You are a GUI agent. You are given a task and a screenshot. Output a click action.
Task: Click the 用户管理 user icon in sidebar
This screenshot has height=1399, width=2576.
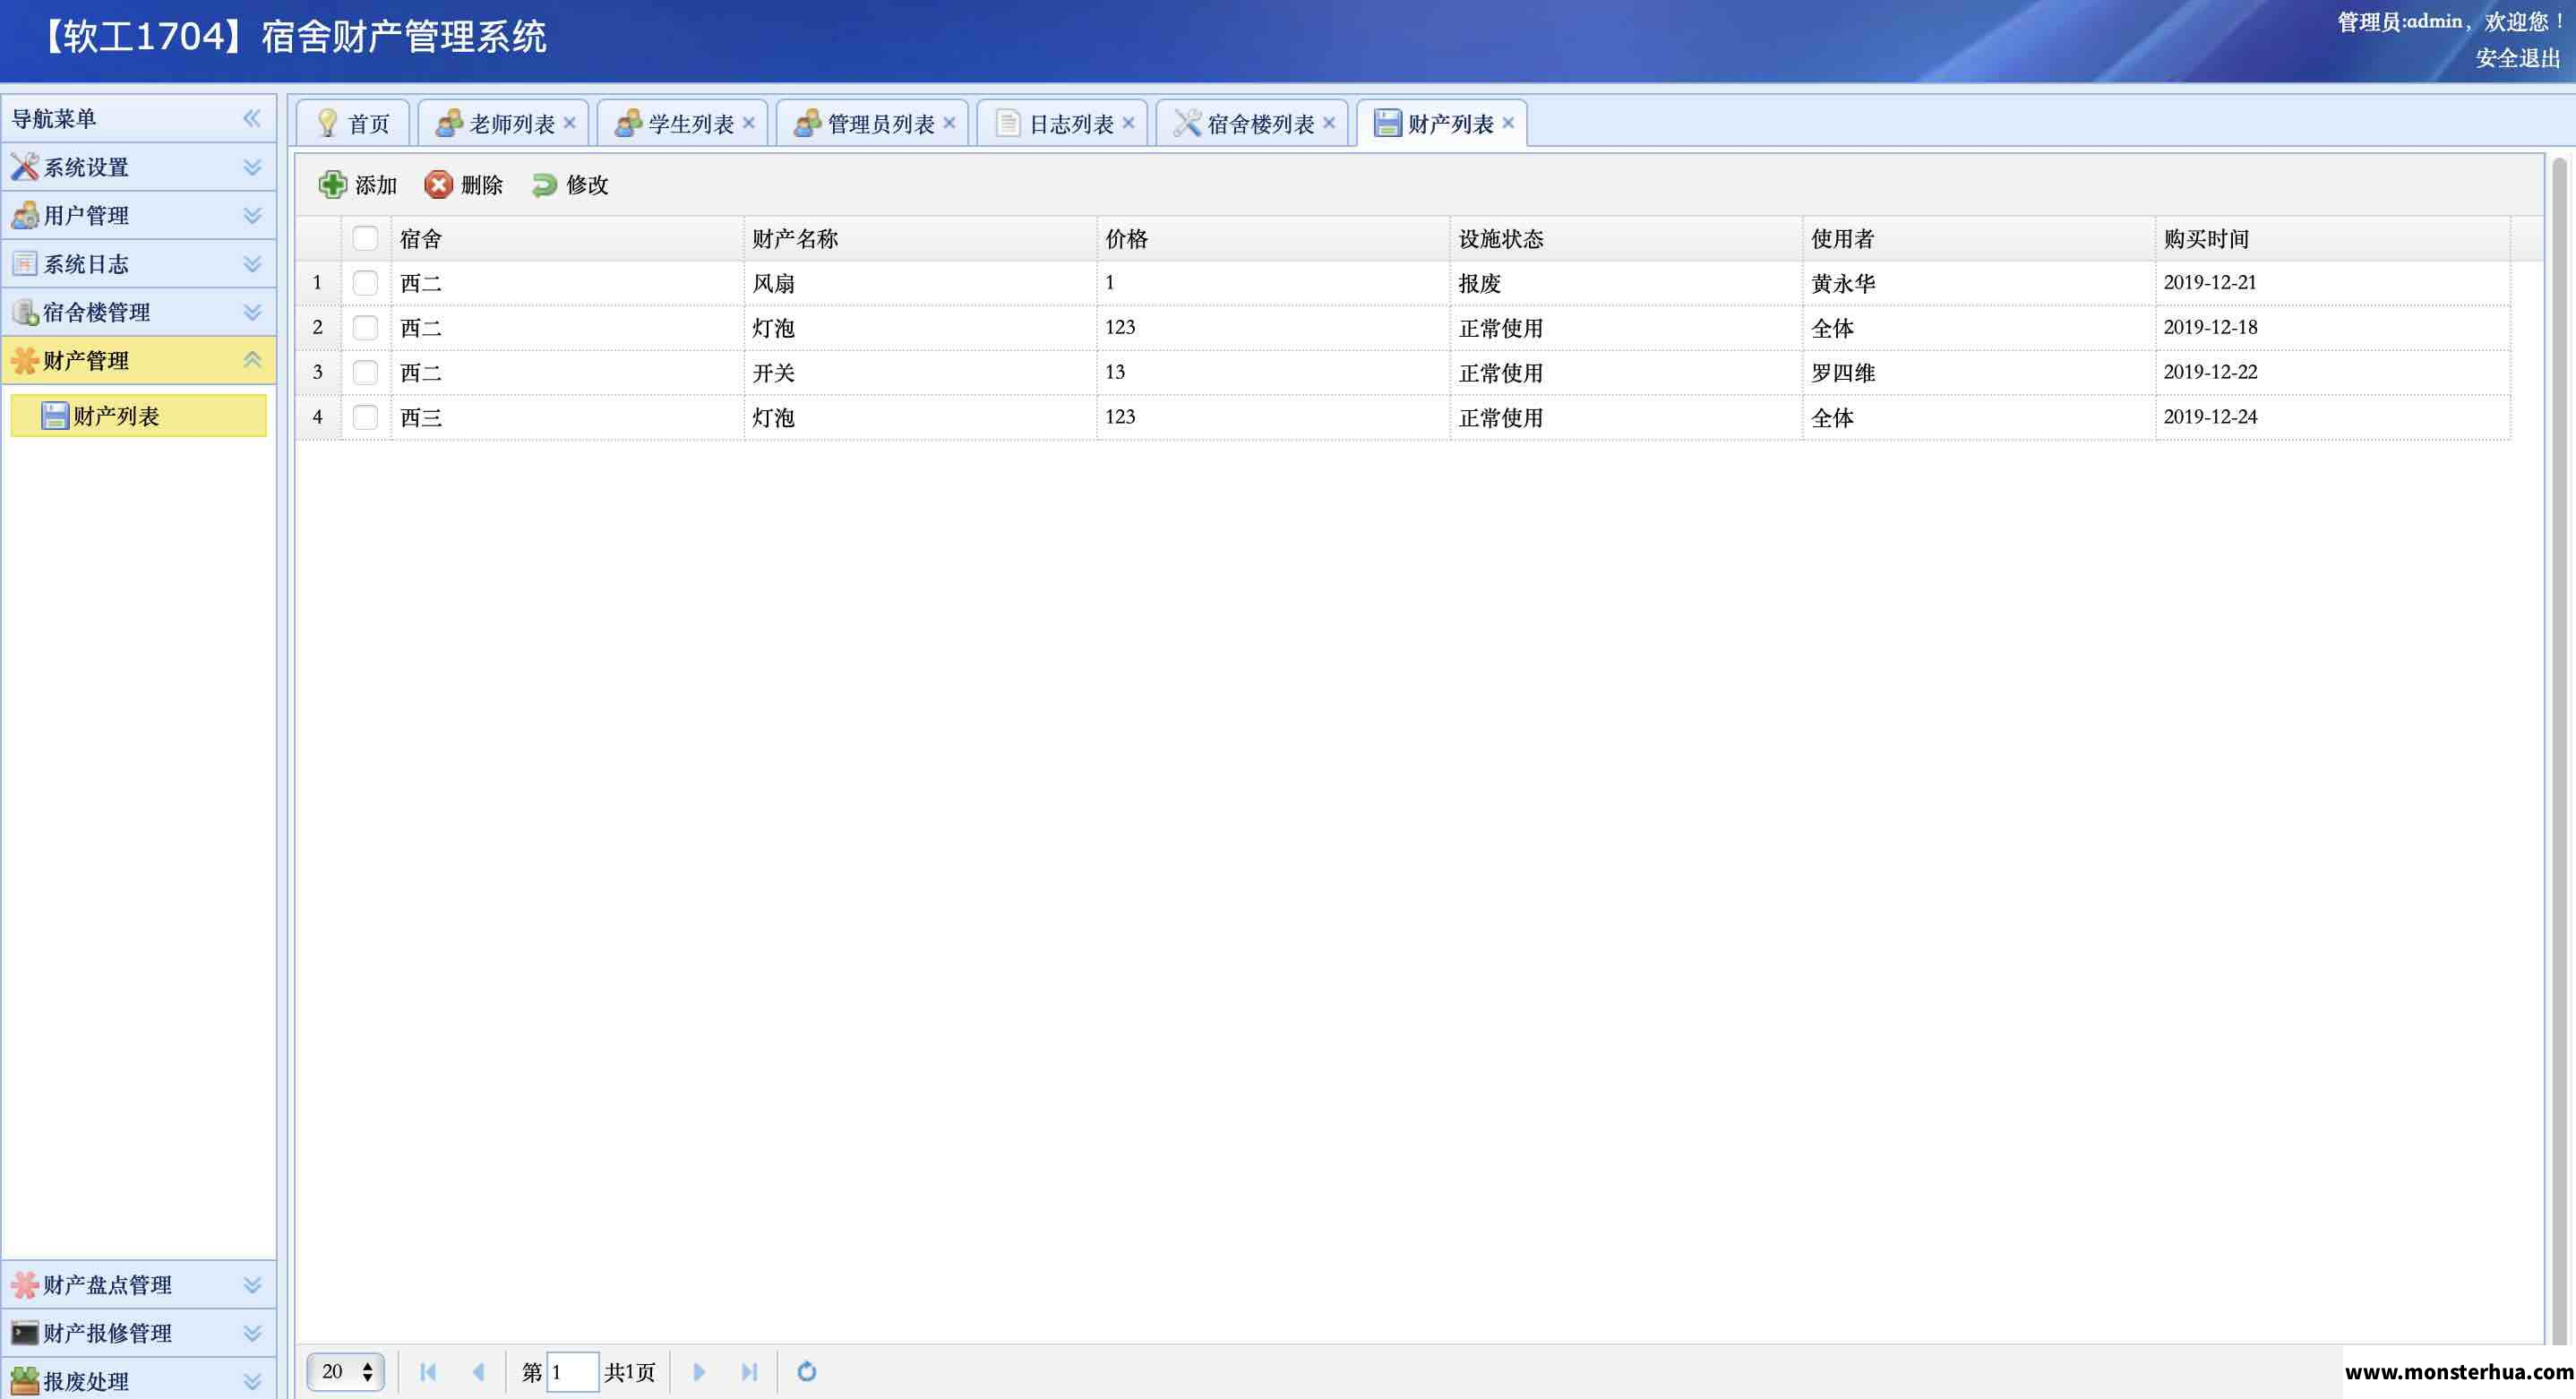(25, 215)
